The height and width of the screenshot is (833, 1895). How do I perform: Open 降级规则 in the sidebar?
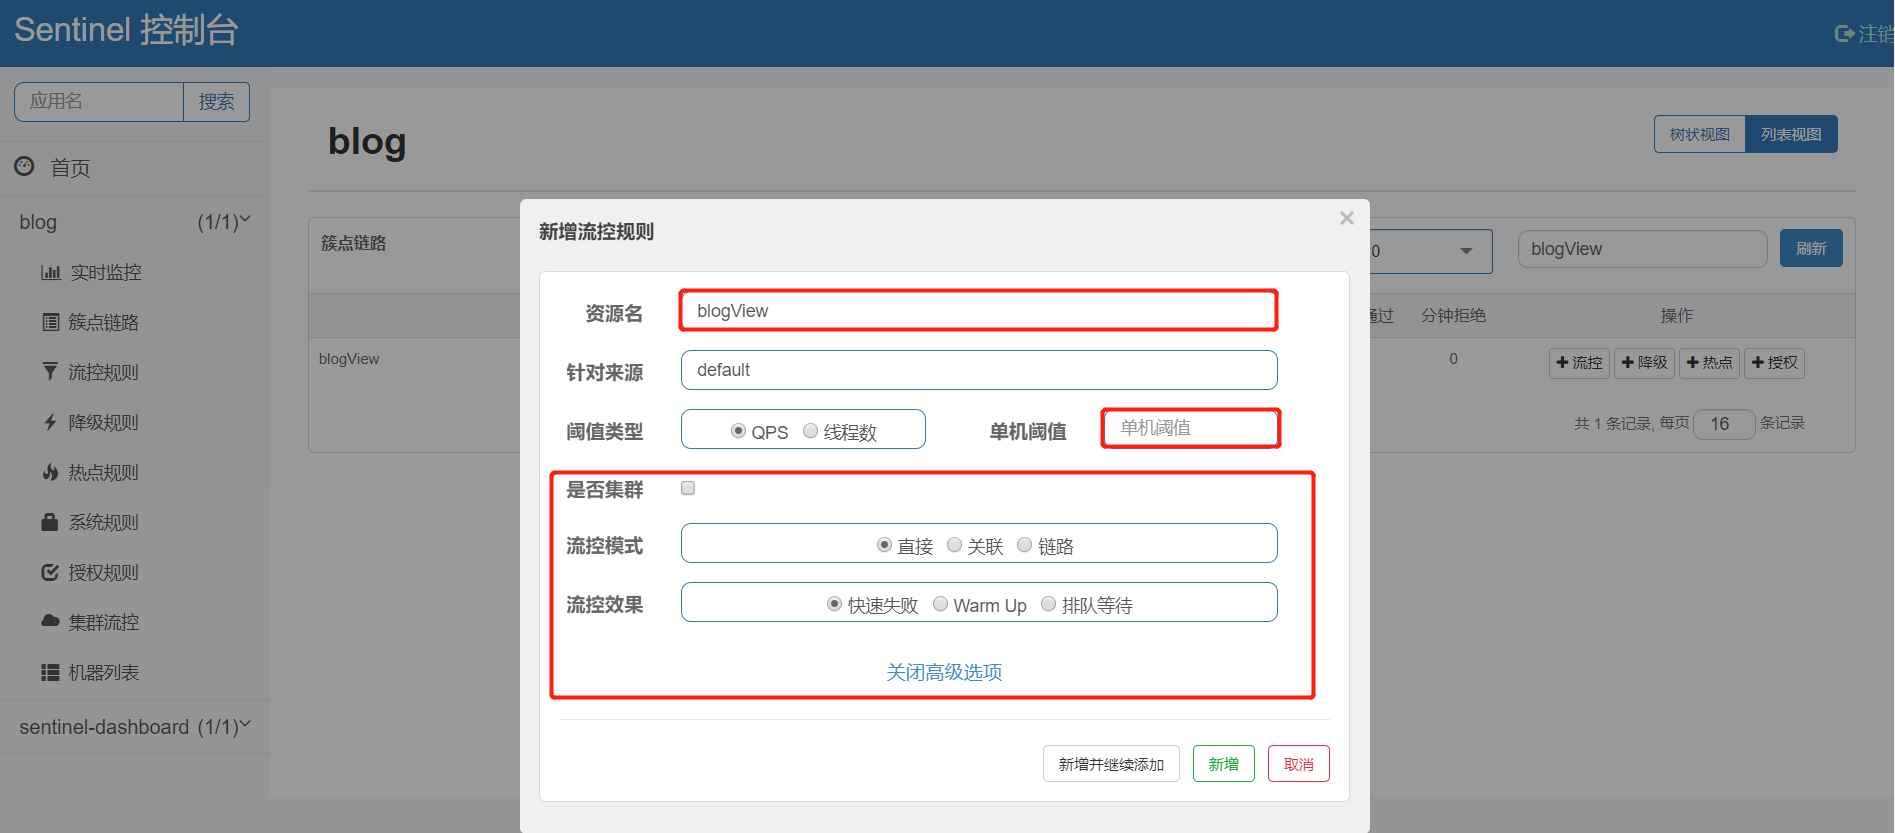(x=103, y=422)
